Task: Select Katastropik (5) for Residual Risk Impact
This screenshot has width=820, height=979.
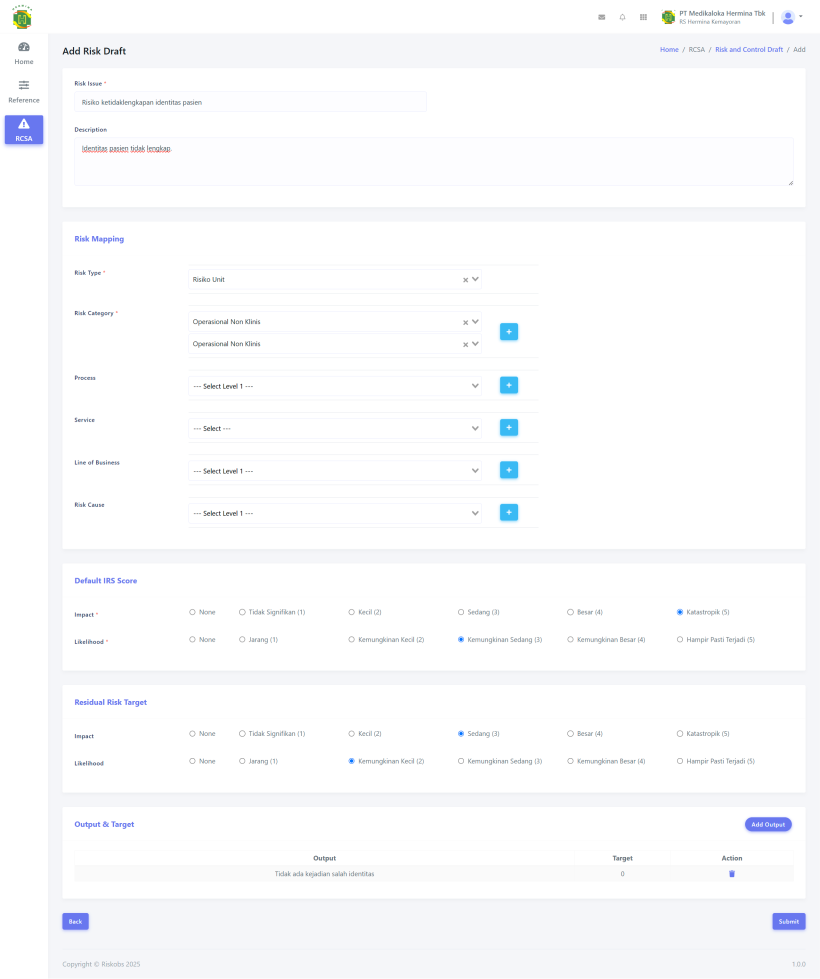Action: click(x=680, y=734)
